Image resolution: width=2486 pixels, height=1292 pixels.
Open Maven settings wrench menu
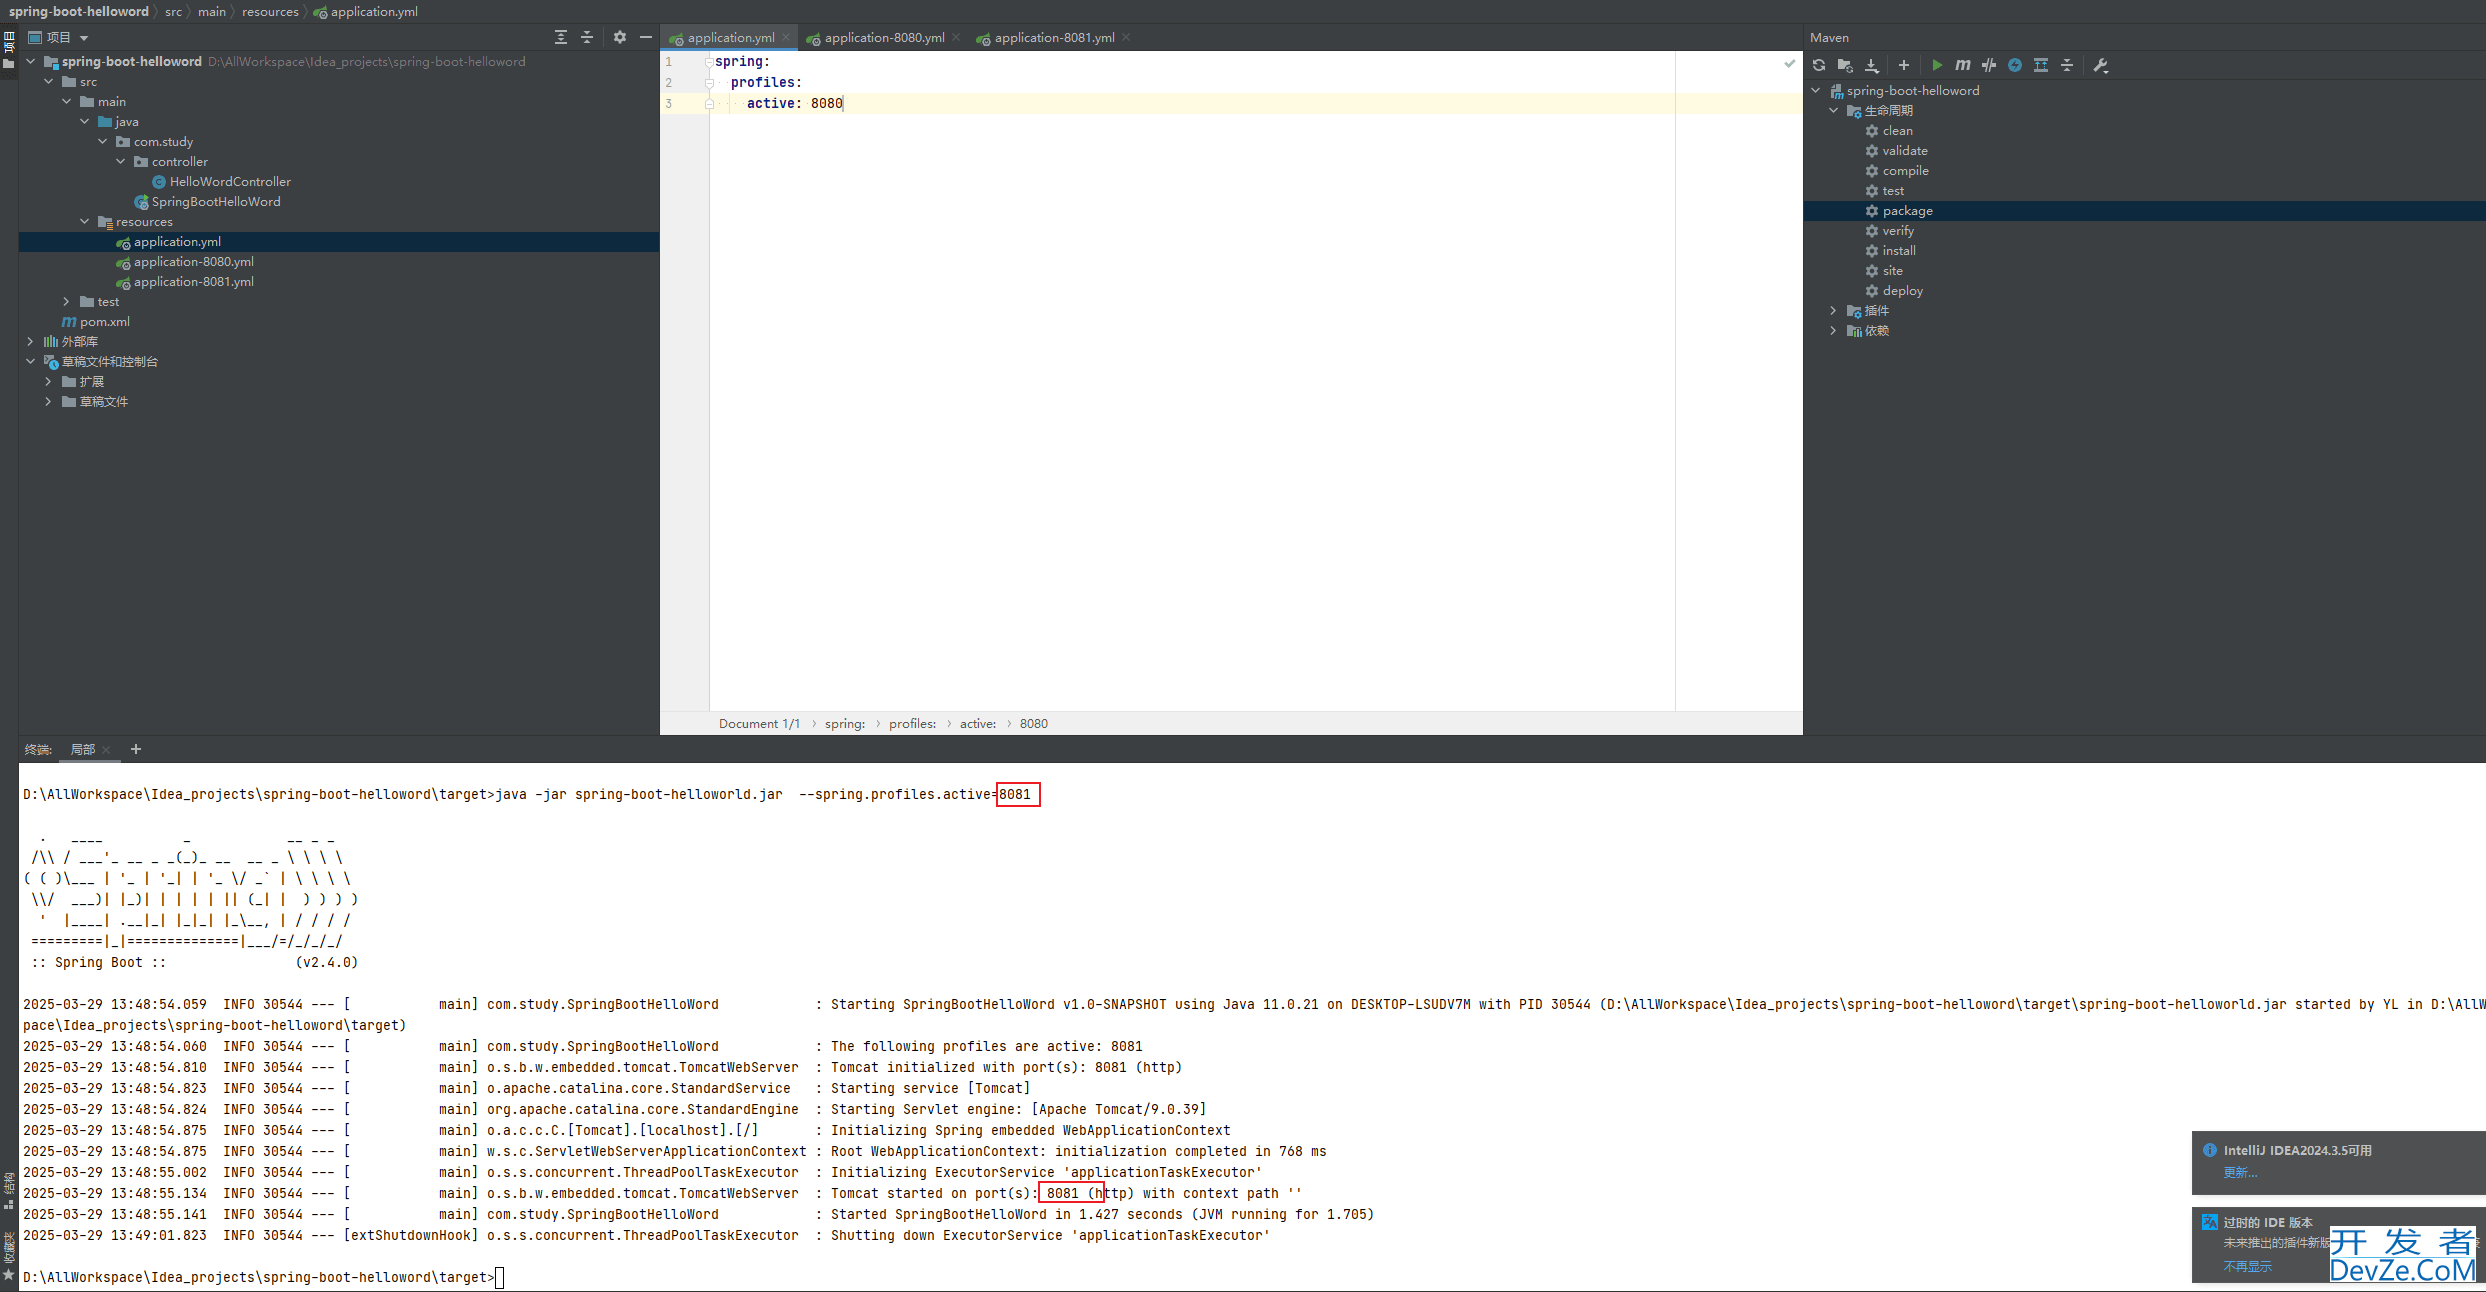coord(2100,65)
